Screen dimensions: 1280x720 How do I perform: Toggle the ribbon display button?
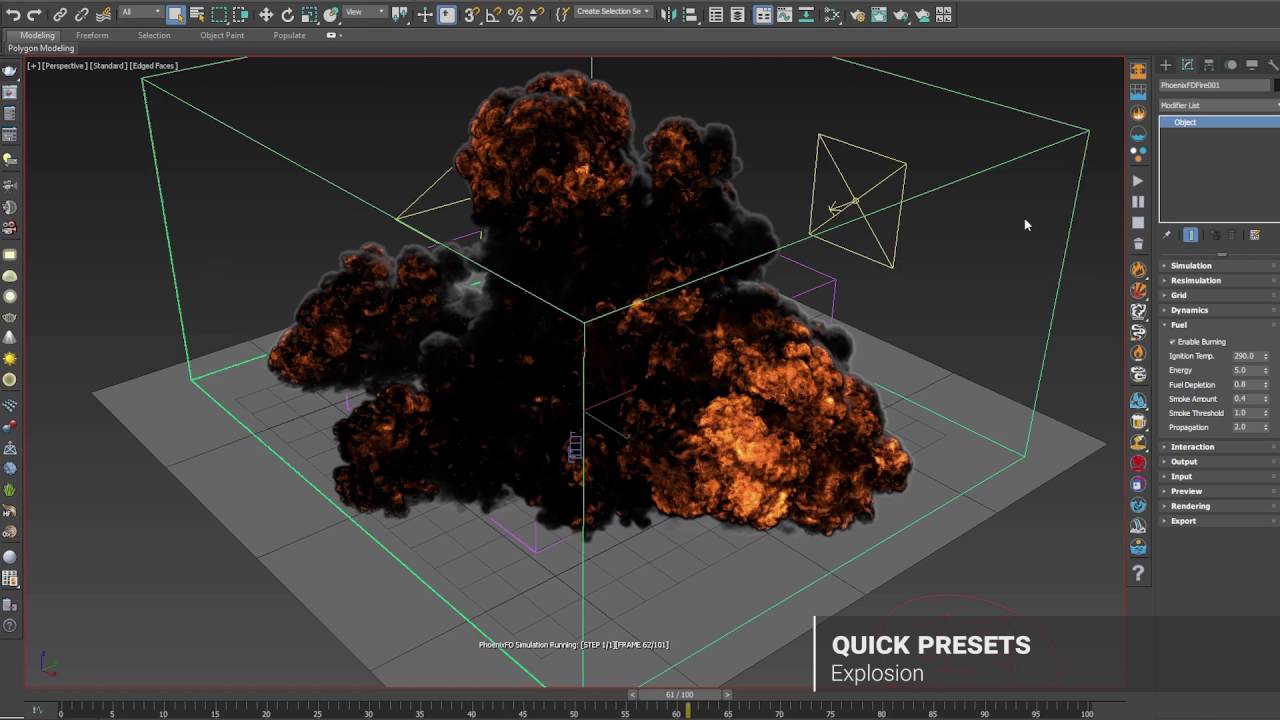click(x=763, y=15)
